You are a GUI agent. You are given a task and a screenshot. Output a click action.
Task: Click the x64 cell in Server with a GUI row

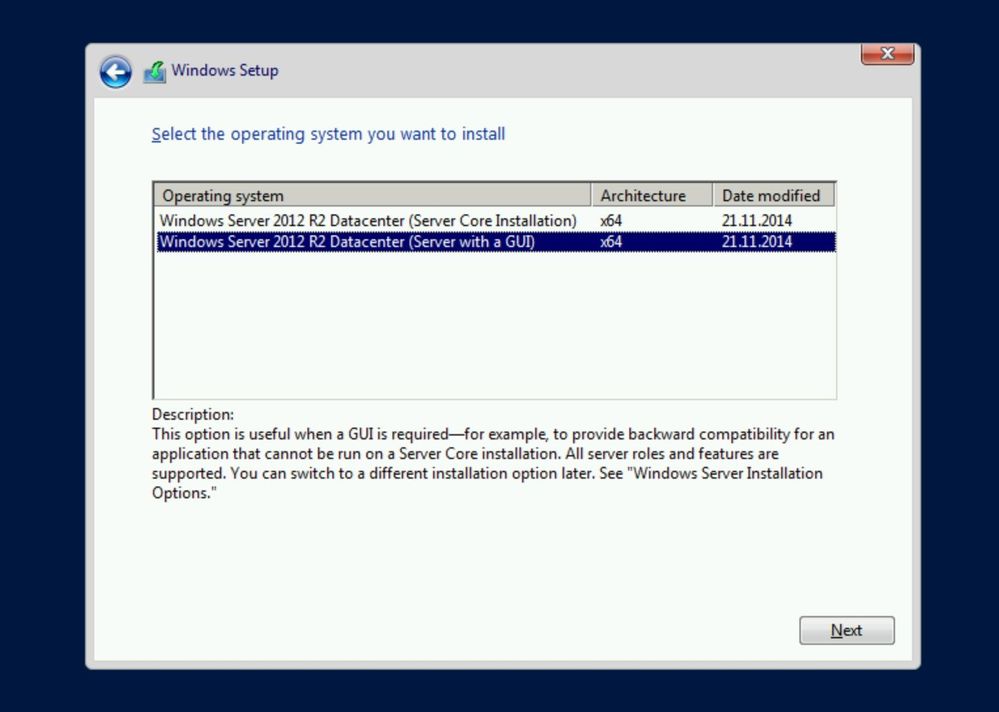pyautogui.click(x=611, y=242)
